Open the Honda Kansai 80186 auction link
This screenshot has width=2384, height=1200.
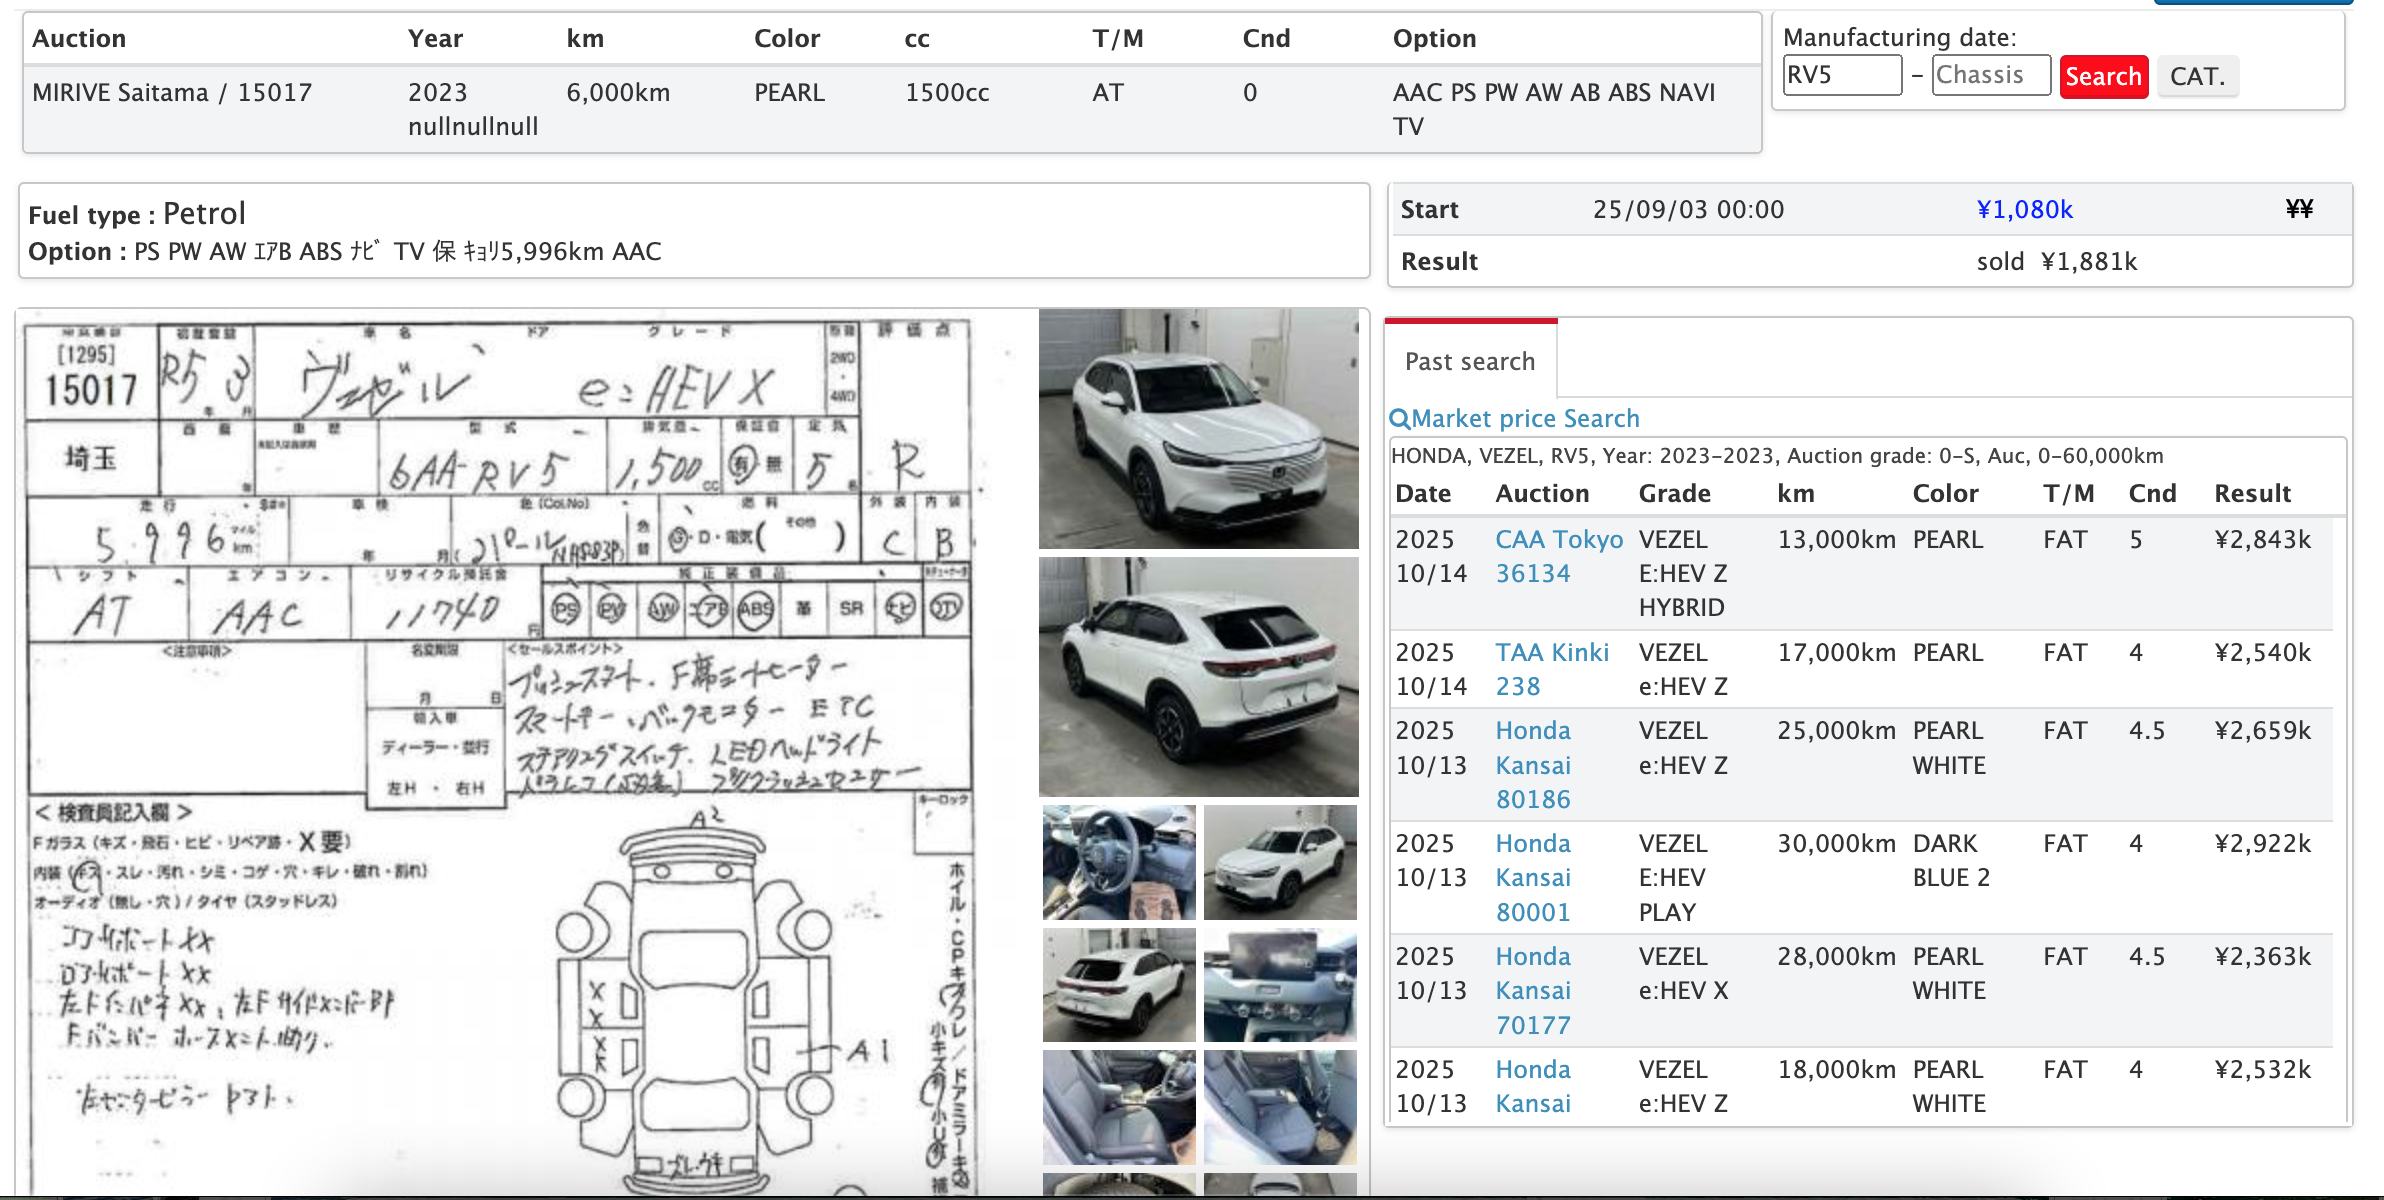pos(1533,765)
